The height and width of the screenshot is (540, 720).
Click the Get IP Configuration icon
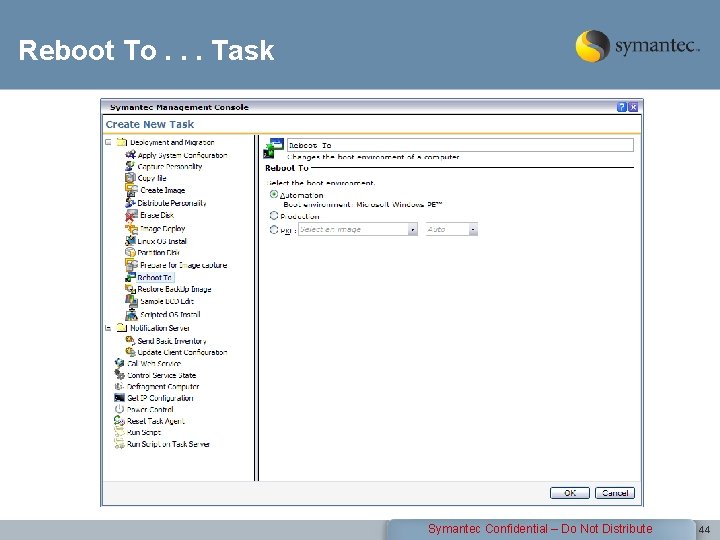coord(119,398)
